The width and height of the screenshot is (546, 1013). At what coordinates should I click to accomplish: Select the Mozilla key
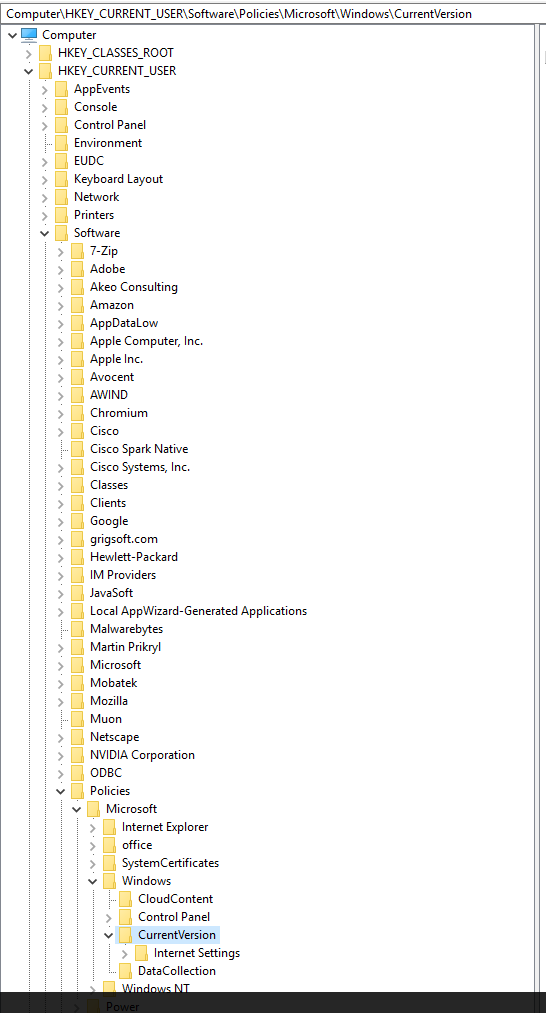[x=109, y=701]
